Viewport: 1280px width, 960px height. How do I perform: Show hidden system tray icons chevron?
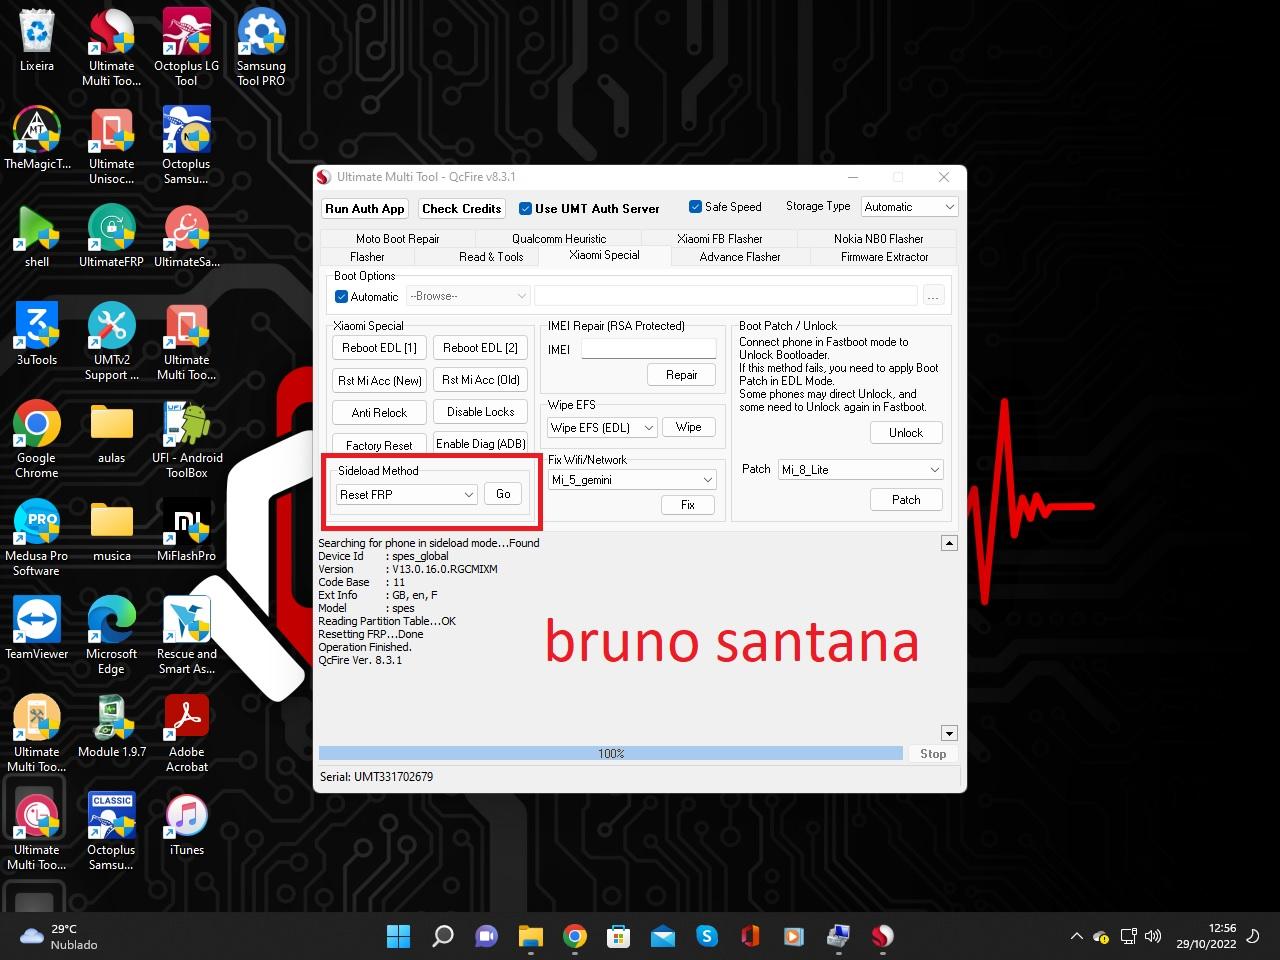click(x=1076, y=937)
